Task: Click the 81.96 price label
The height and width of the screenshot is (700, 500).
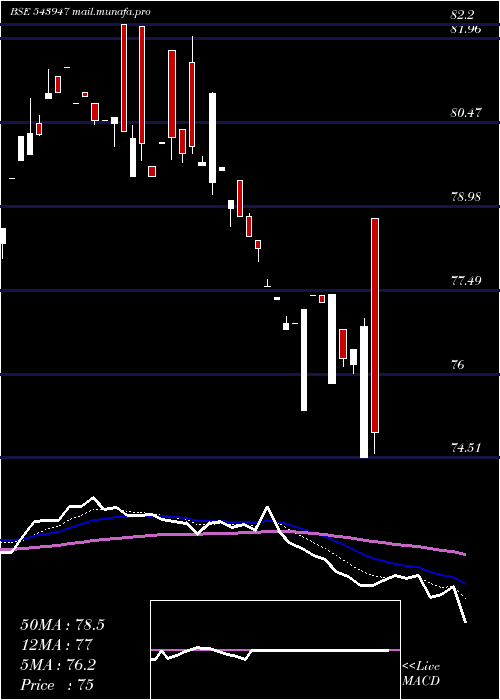Action: pos(466,30)
